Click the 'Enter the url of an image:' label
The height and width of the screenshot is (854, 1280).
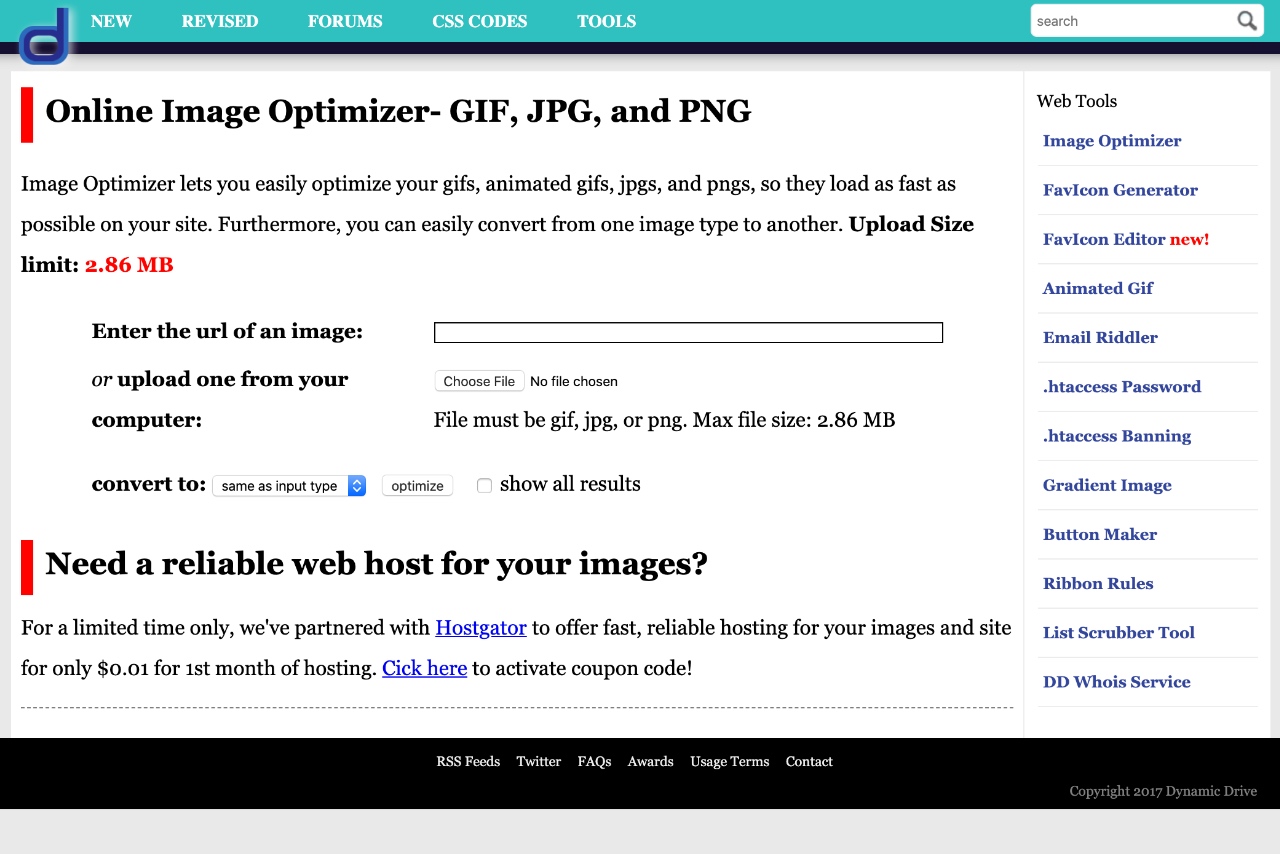[x=227, y=332]
